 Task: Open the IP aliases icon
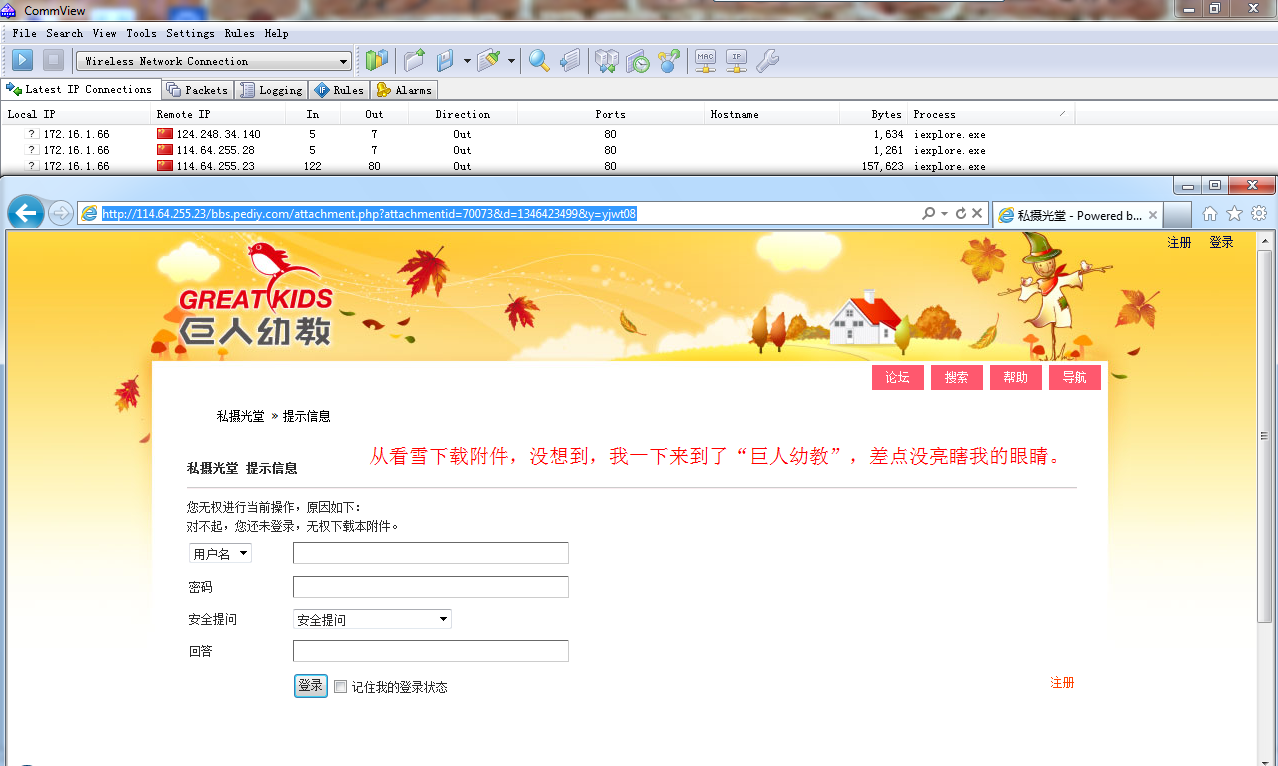tap(737, 61)
